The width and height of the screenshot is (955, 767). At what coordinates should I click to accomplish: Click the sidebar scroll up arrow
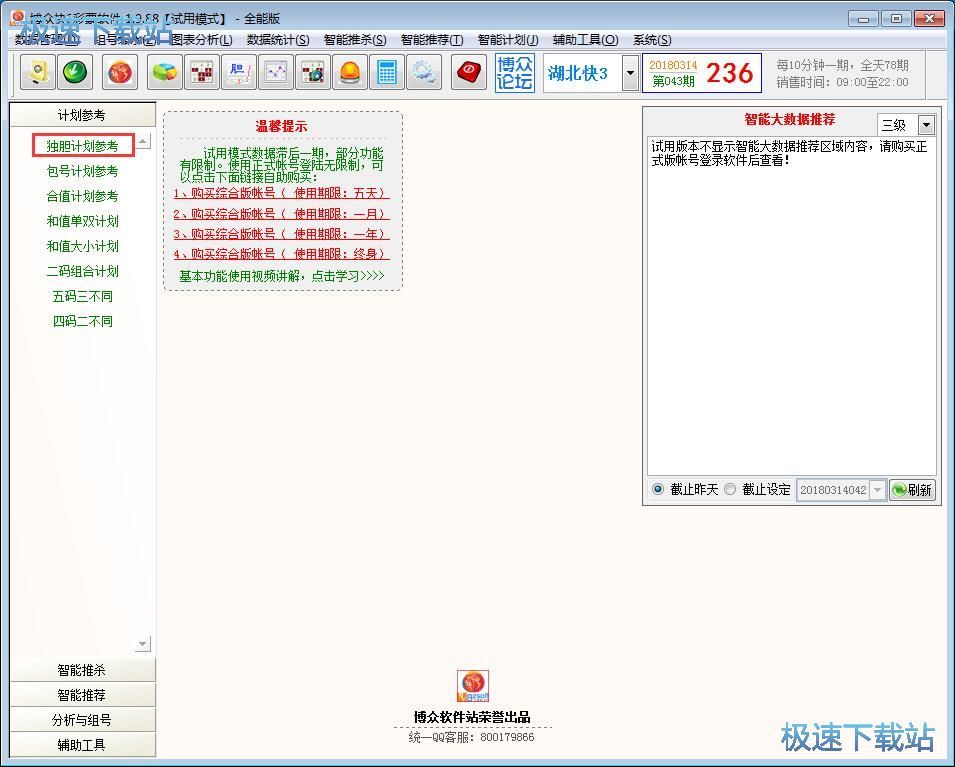pos(143,141)
